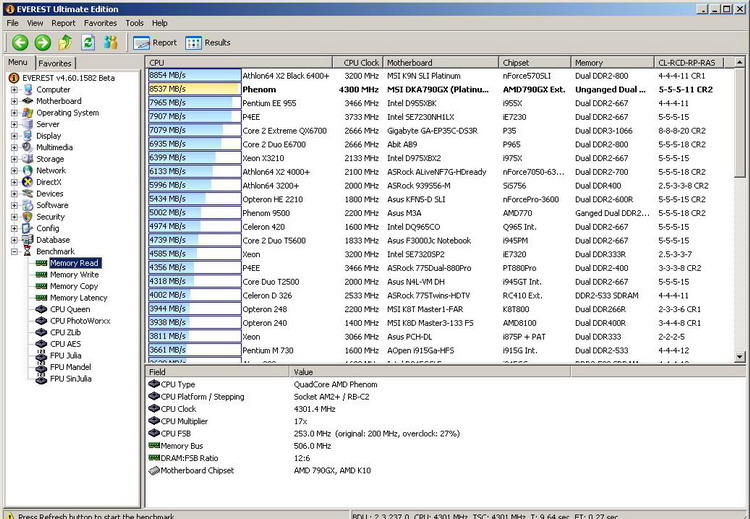Collapse the Benchmark tree node
Screen dimensions: 750x519
click(14, 251)
